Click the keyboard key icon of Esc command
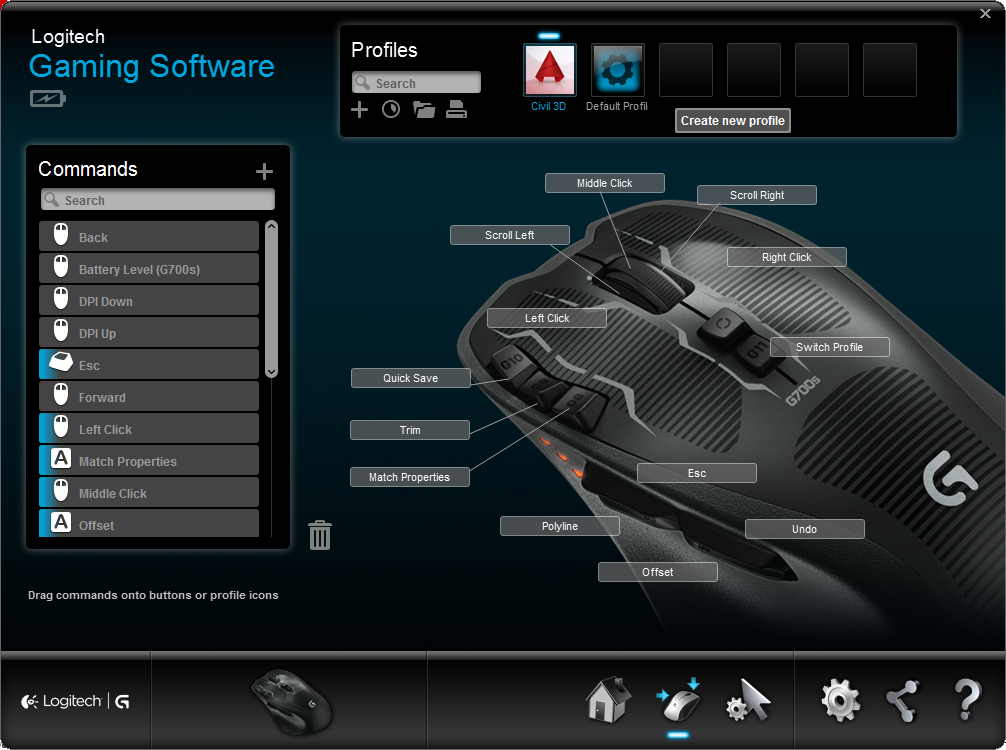The image size is (1006, 750). point(61,362)
